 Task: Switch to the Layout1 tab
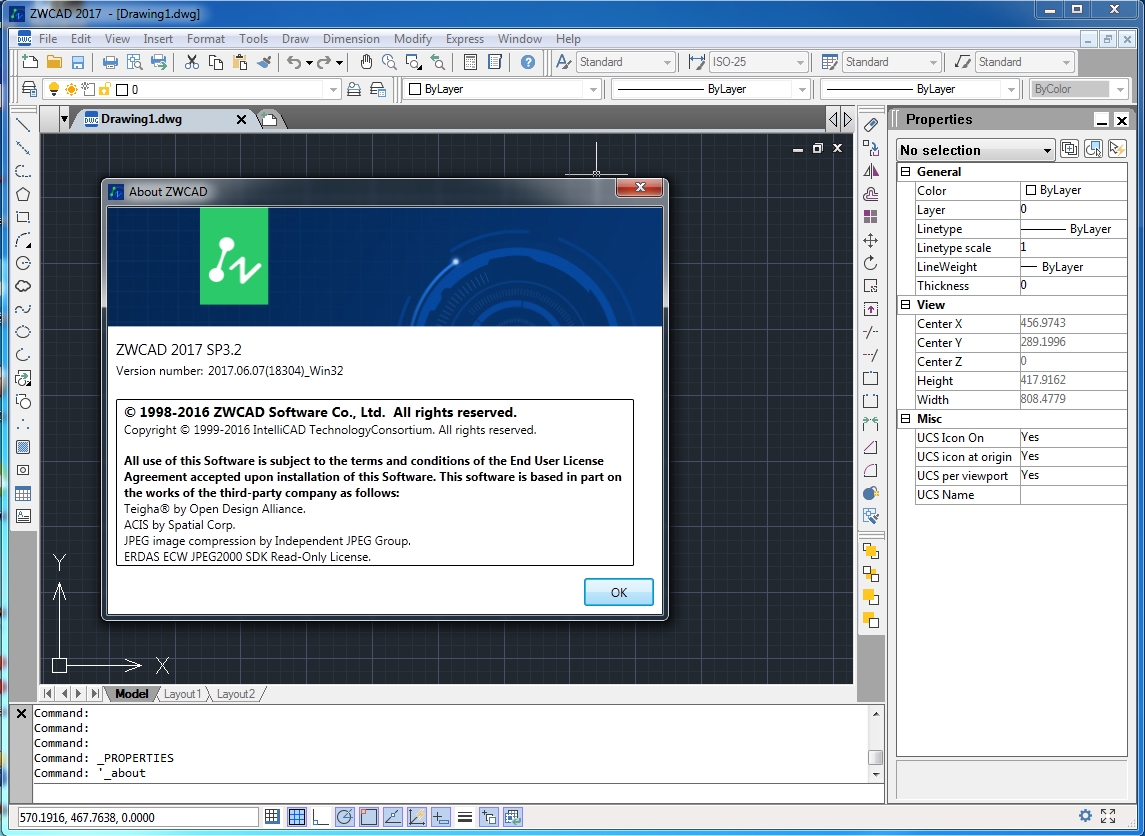(x=182, y=694)
